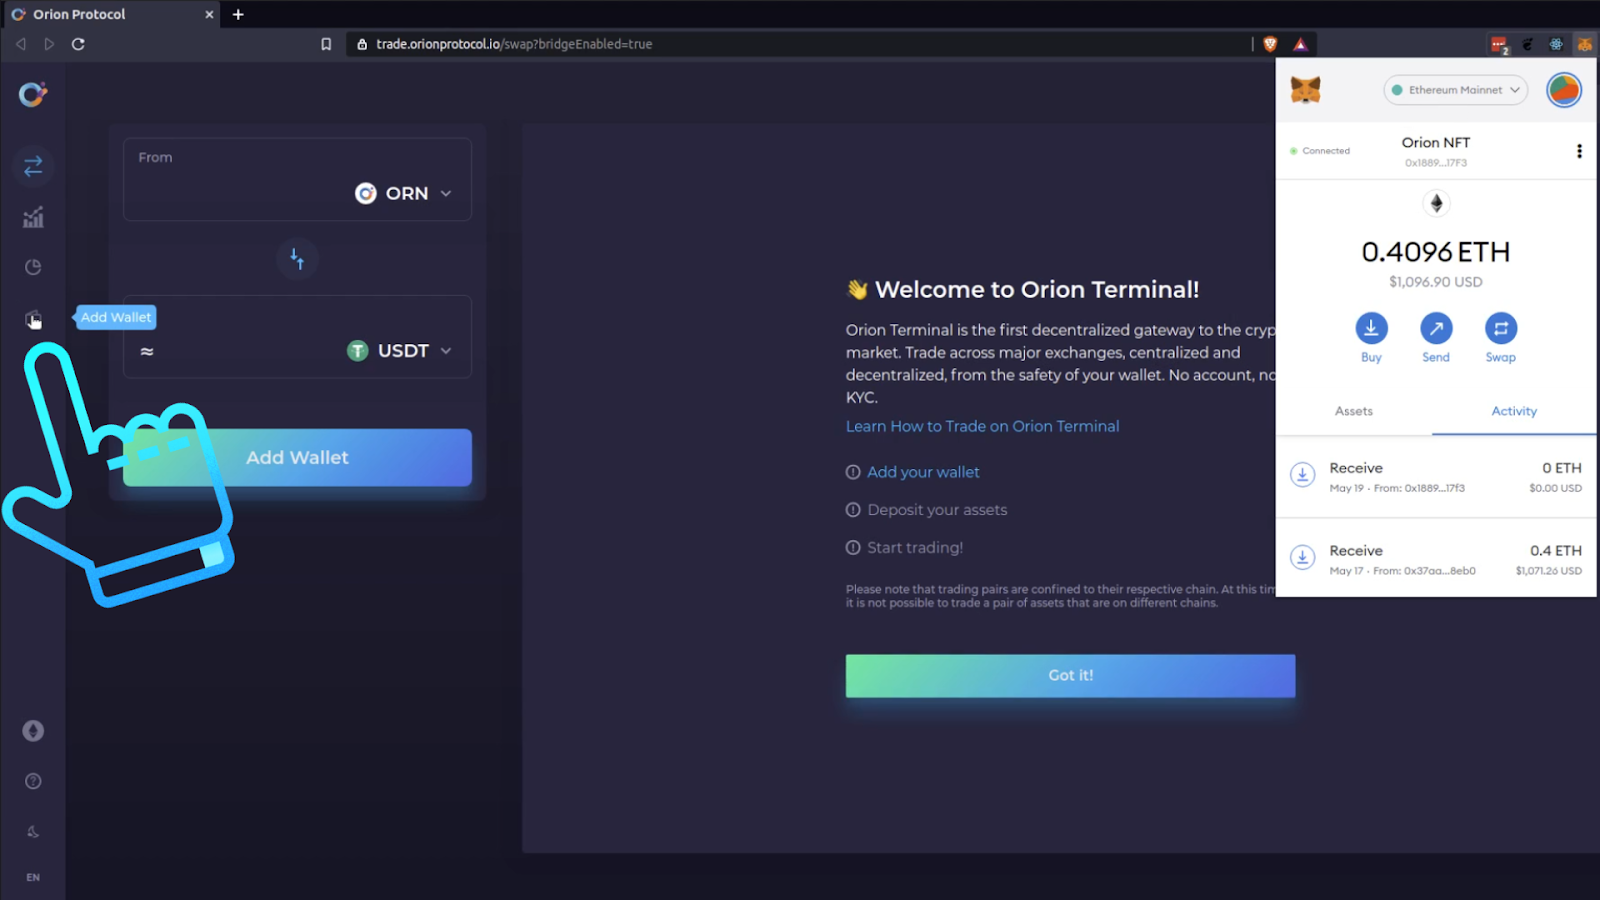Click the 0.4096 ETH balance

(1436, 252)
